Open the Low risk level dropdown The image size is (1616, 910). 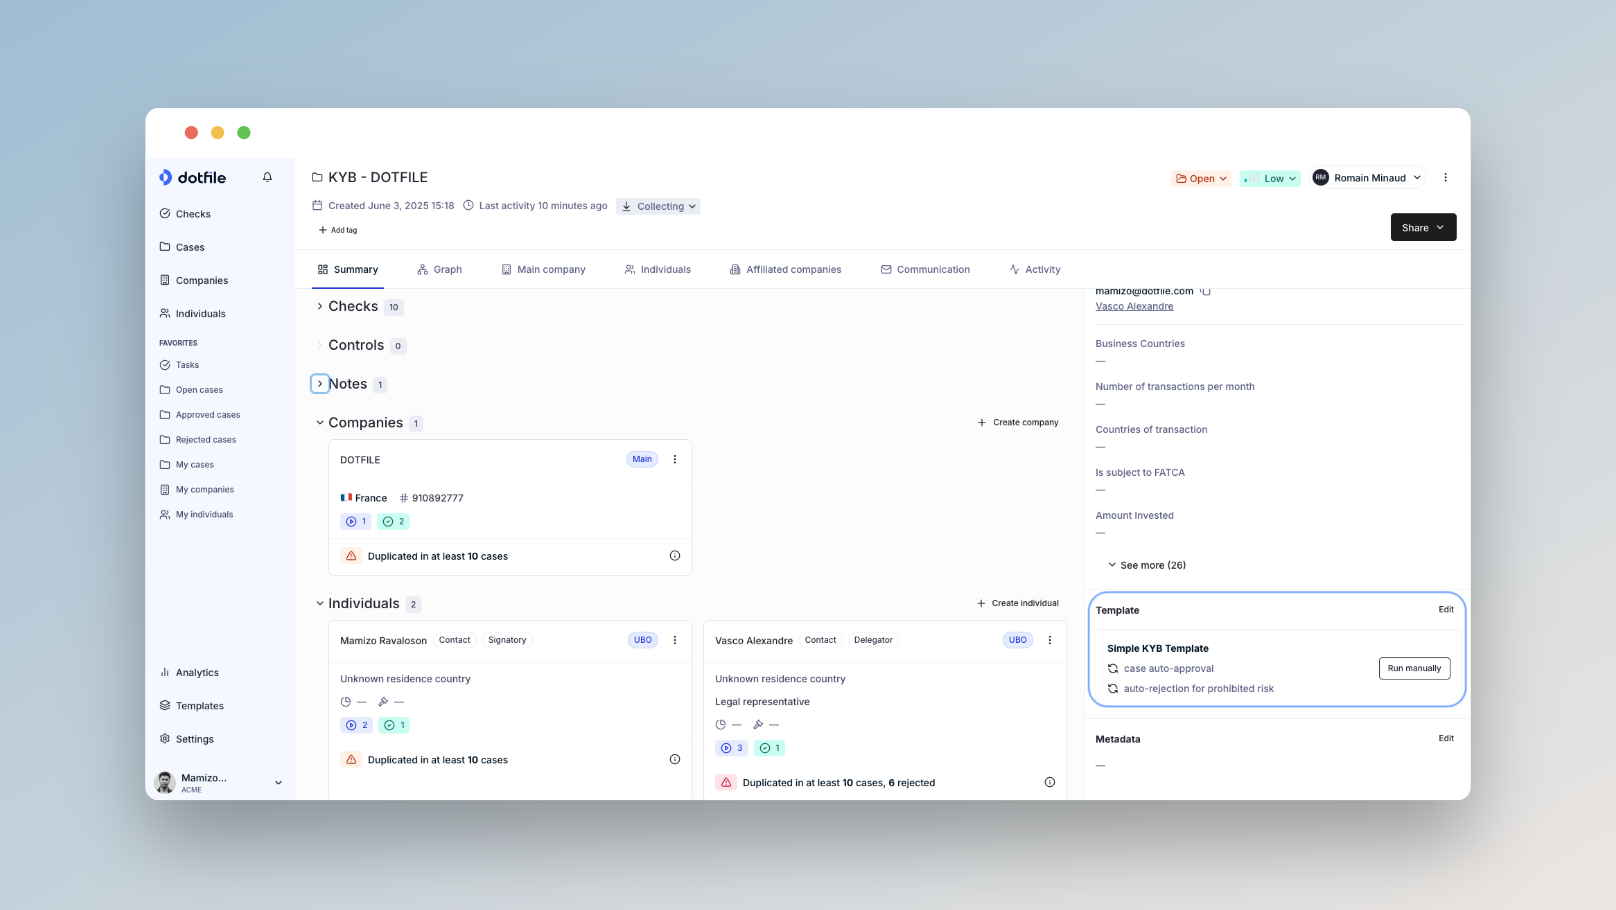pyautogui.click(x=1270, y=178)
